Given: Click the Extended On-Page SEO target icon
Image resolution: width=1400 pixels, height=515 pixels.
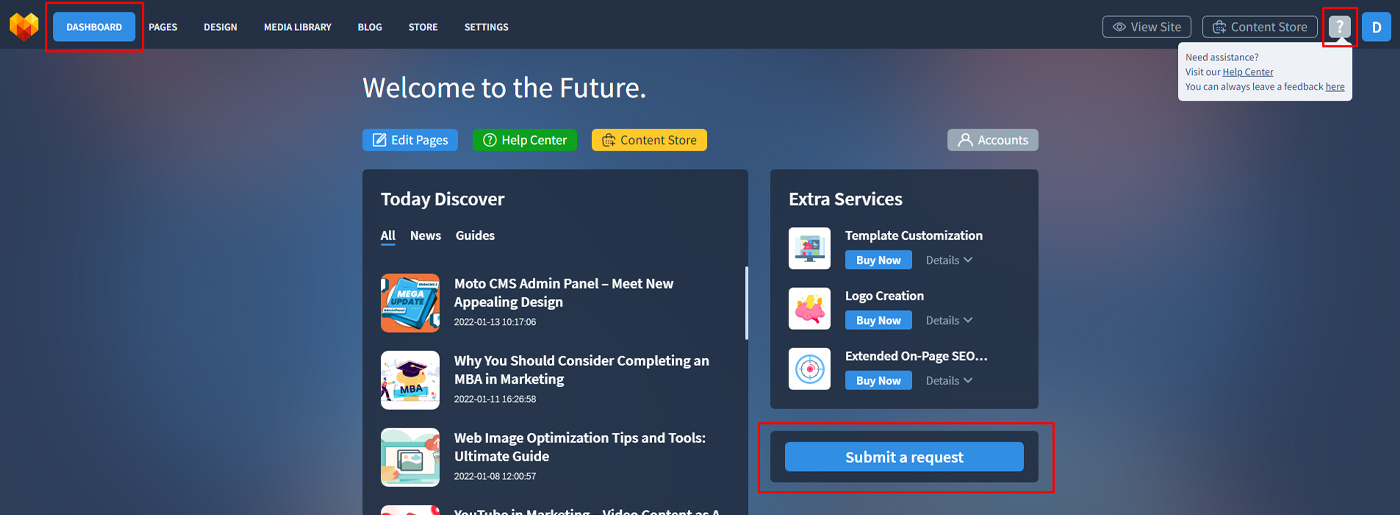Looking at the screenshot, I should tap(809, 369).
